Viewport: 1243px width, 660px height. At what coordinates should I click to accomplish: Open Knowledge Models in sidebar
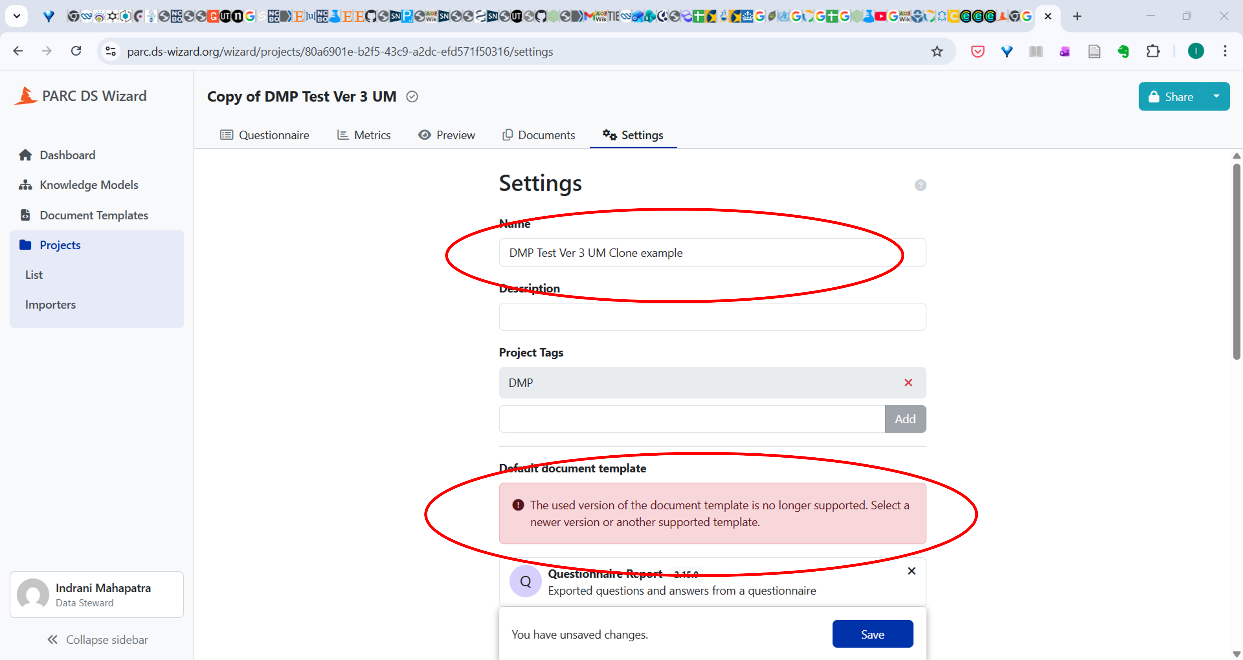(x=88, y=185)
